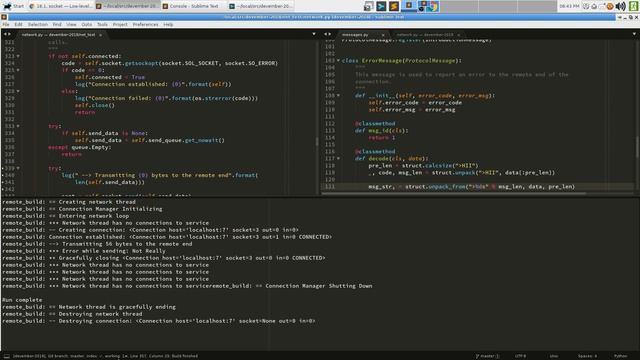The width and height of the screenshot is (640, 360).
Task: Open the Goto menu
Action: click(x=87, y=24)
